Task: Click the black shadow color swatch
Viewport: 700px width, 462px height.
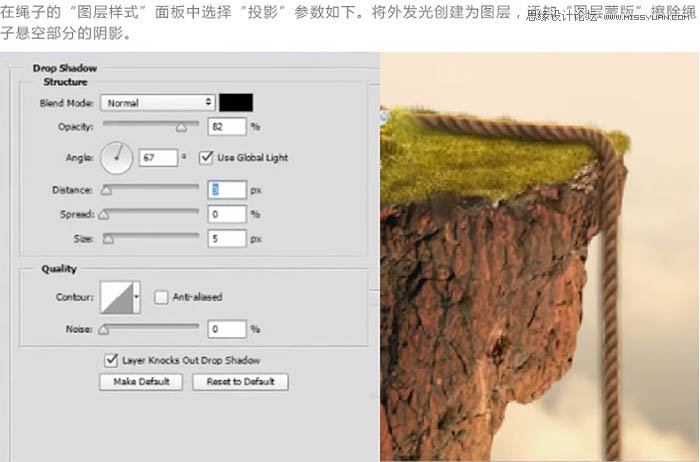Action: pyautogui.click(x=236, y=103)
